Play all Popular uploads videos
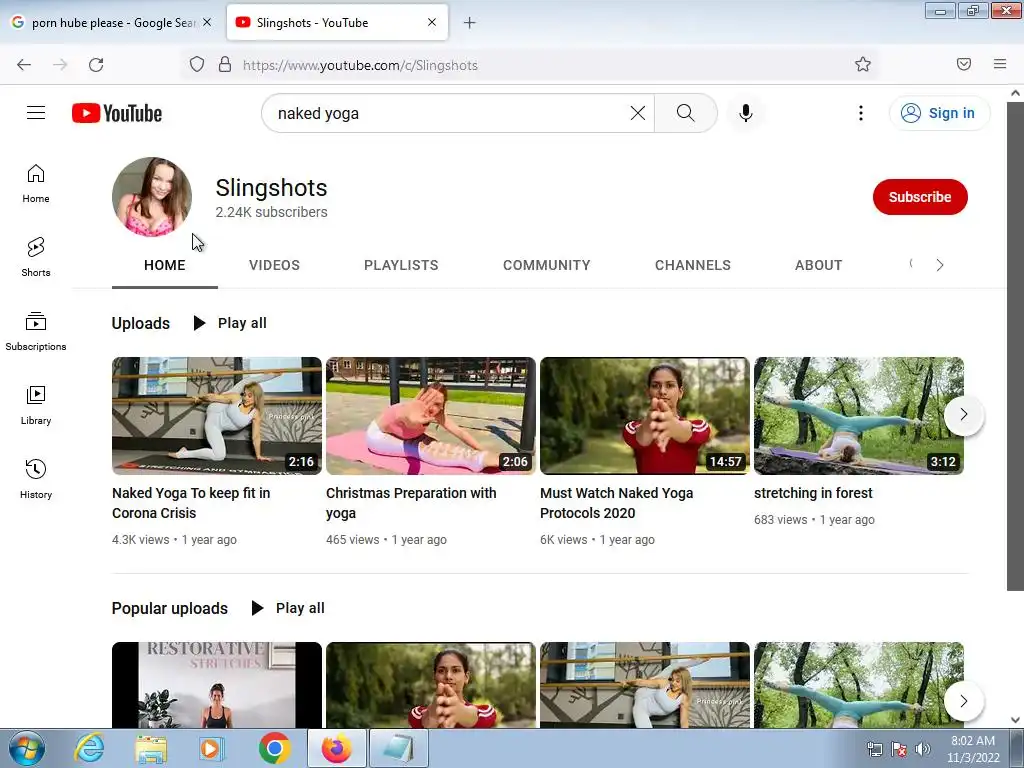 coord(288,608)
